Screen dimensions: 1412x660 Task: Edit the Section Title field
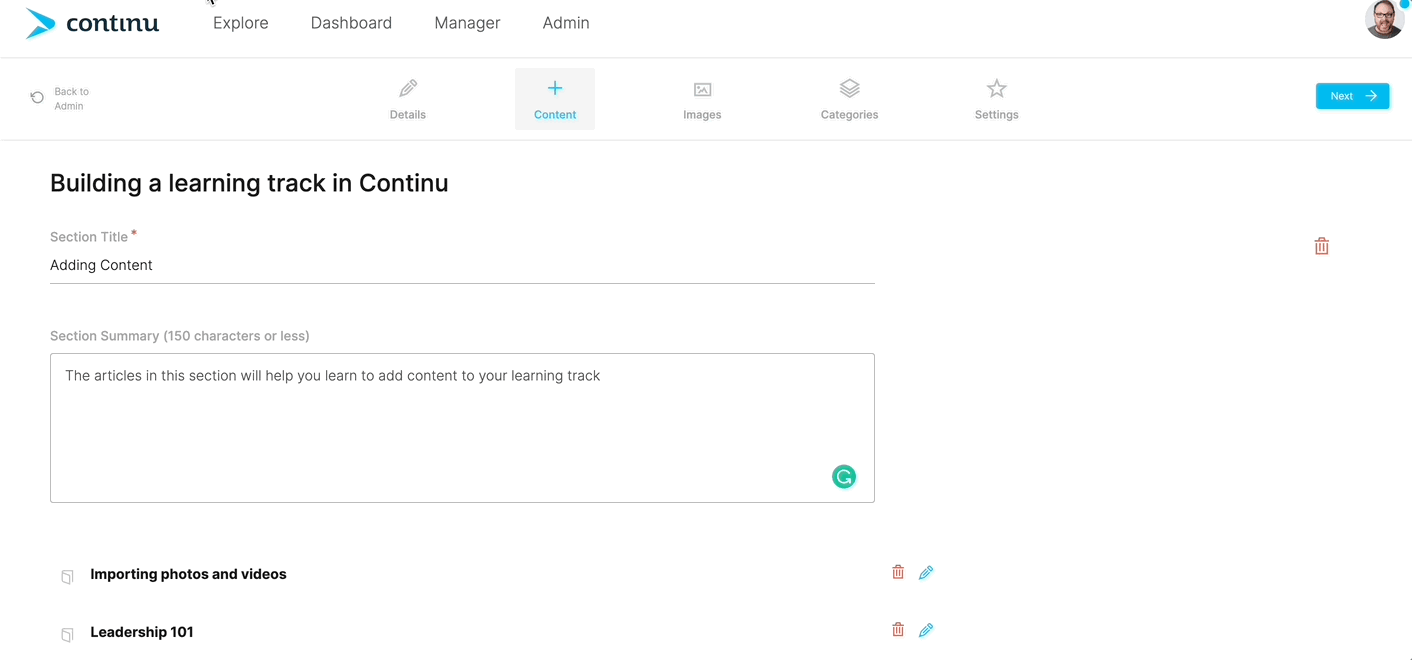[x=462, y=265]
